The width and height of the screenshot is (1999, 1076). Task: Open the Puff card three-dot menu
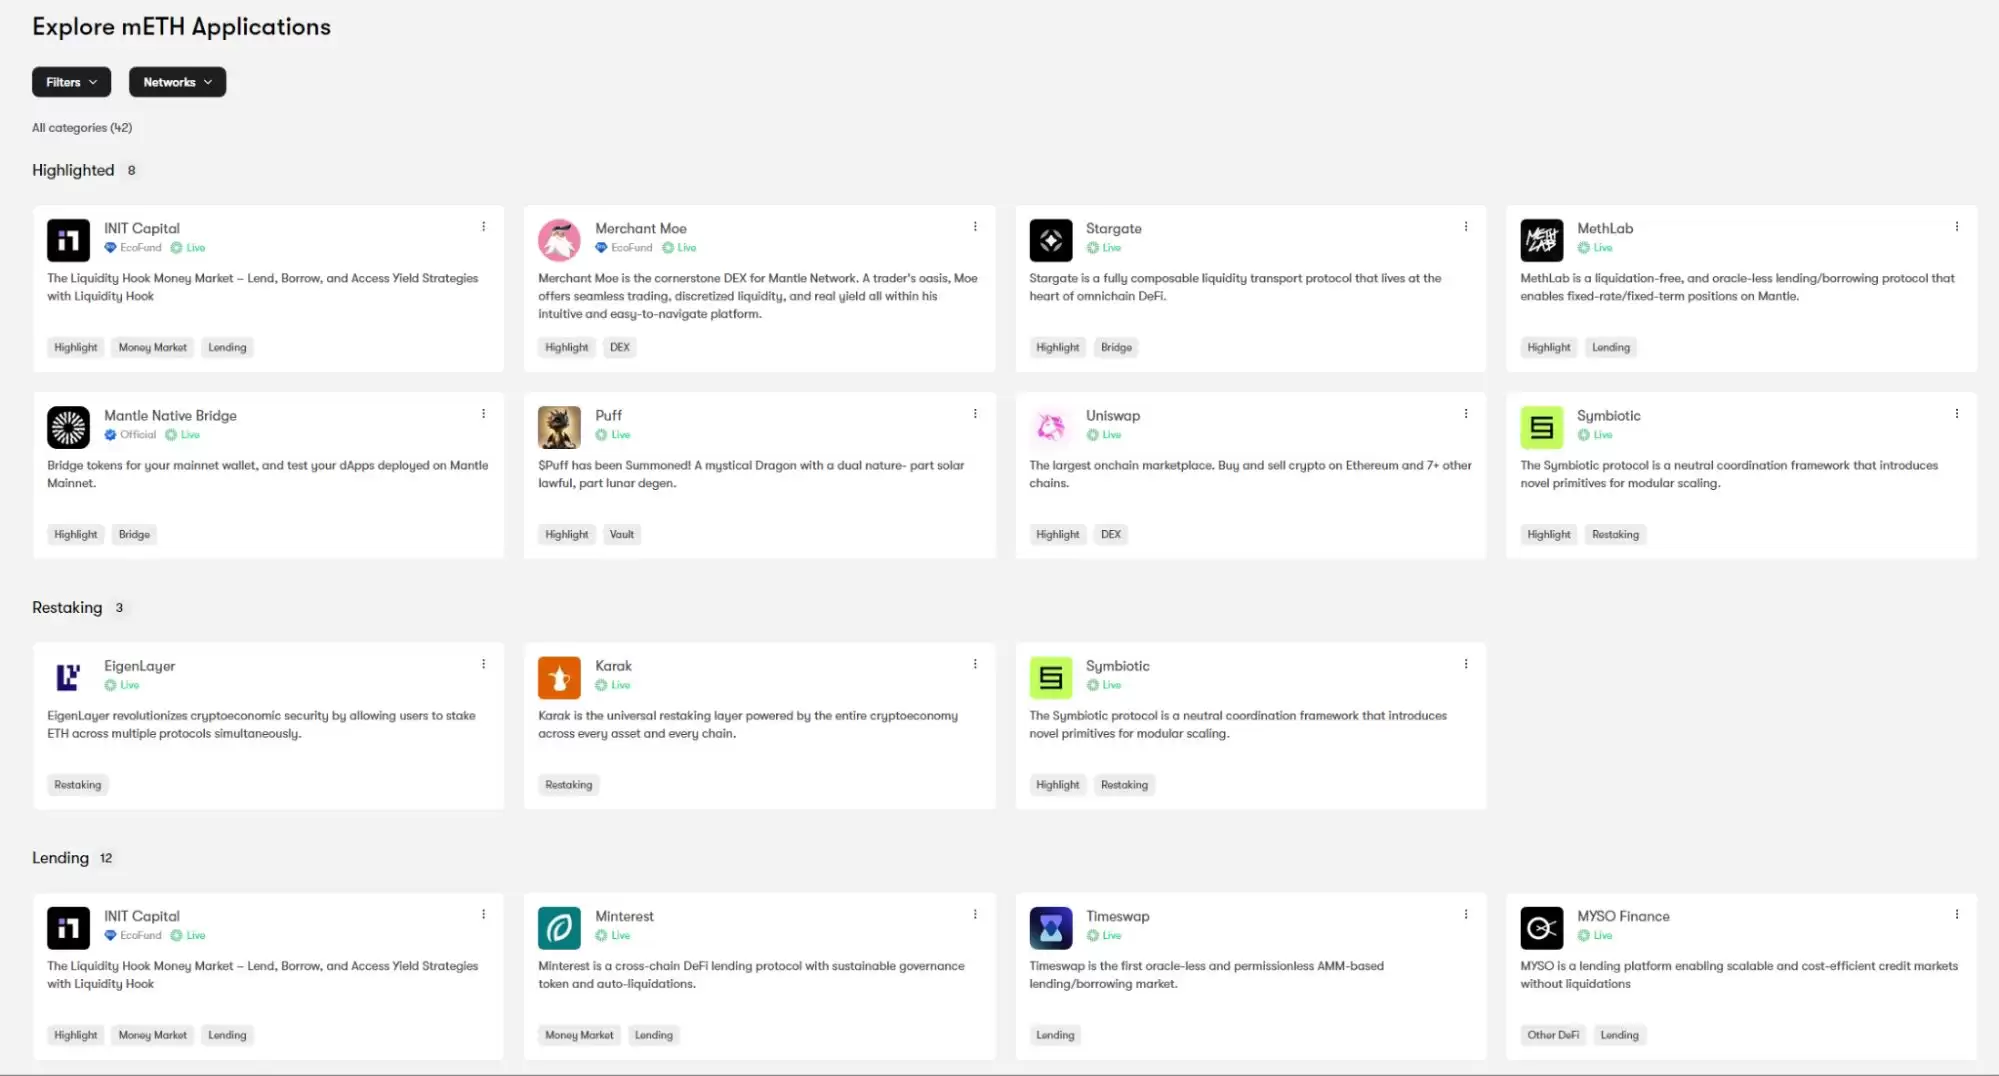[x=975, y=414]
